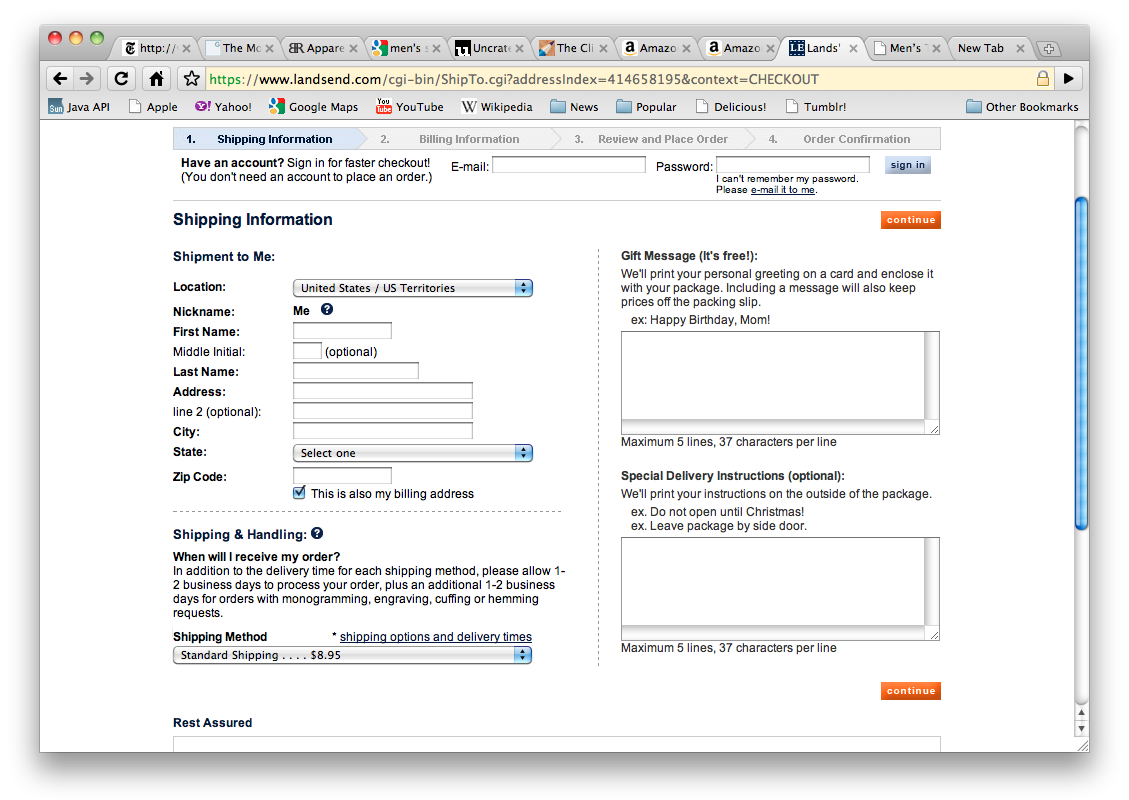Viewport: 1129px width, 800px height.
Task: Switch to the Uncrate tab
Action: coord(490,48)
